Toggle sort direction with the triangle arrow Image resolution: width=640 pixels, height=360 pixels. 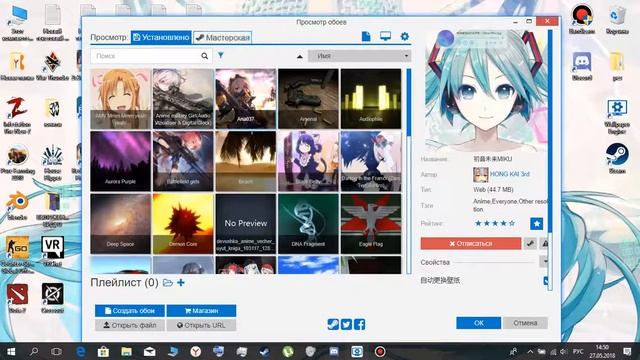click(300, 56)
